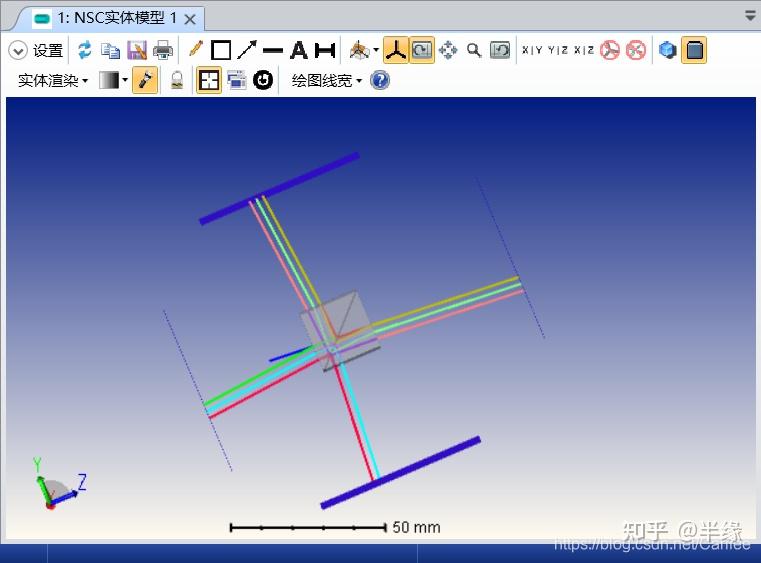Screen dimensions: 761x563
Task: Select the draw rectangle tool
Action: click(221, 50)
